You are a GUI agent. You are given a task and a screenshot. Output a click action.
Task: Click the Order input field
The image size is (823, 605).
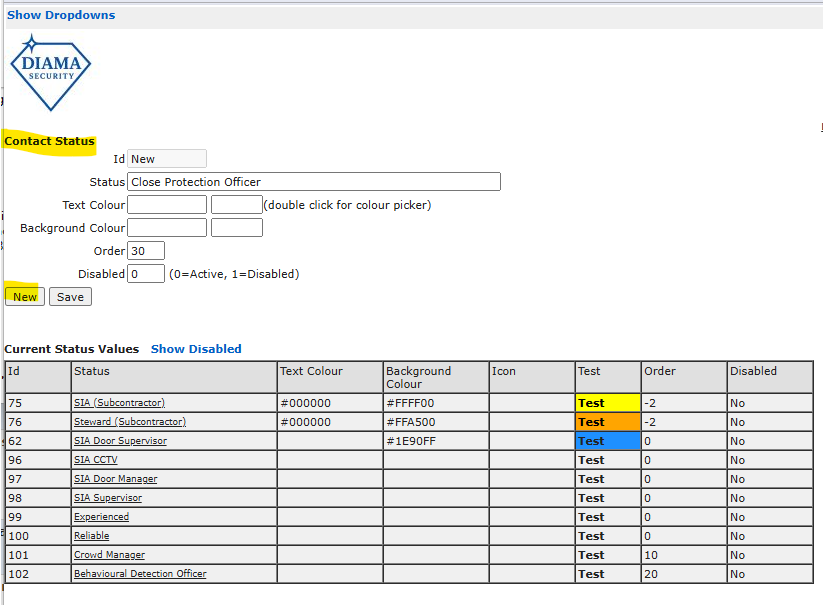click(146, 251)
